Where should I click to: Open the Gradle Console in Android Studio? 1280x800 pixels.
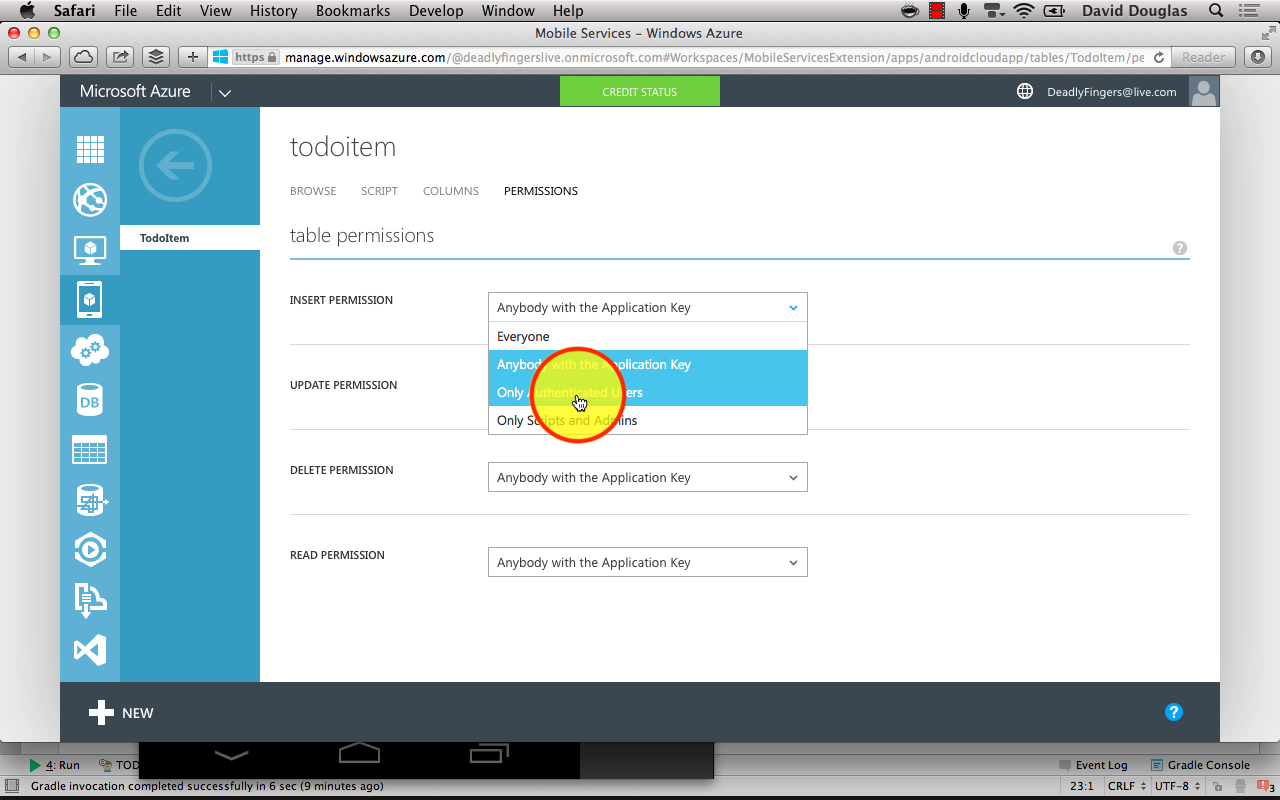point(1200,765)
